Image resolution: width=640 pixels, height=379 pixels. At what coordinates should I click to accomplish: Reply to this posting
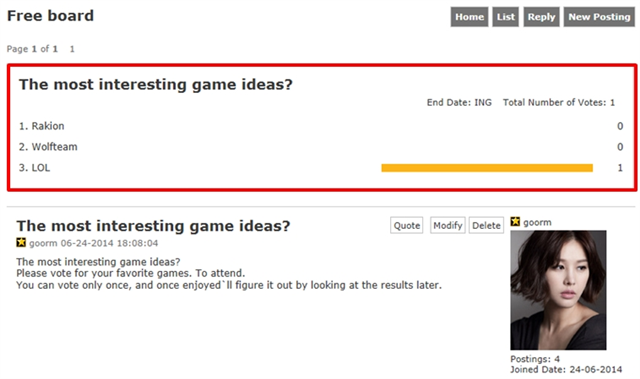click(541, 17)
